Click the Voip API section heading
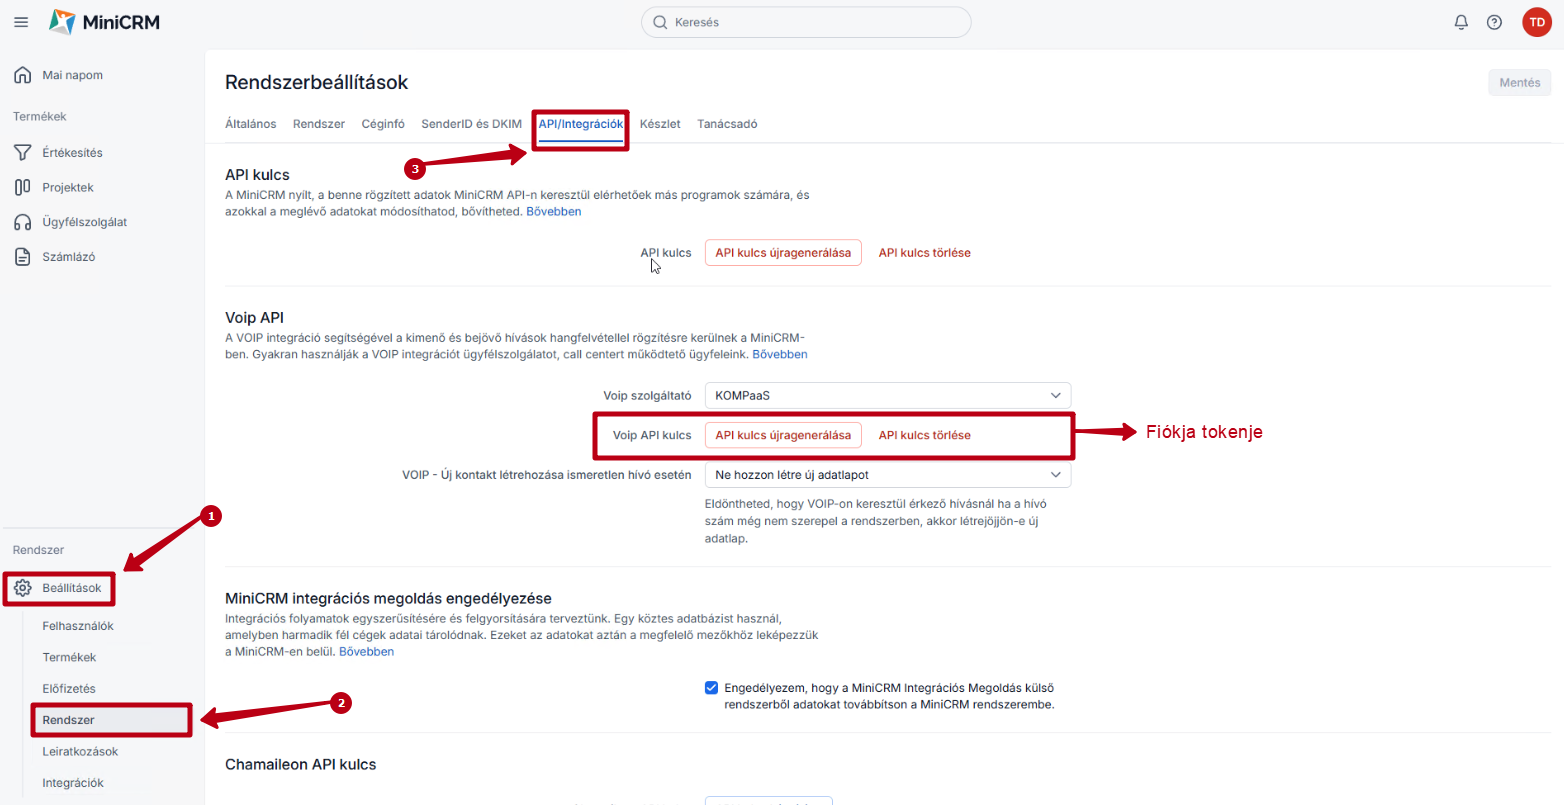 pyautogui.click(x=255, y=318)
